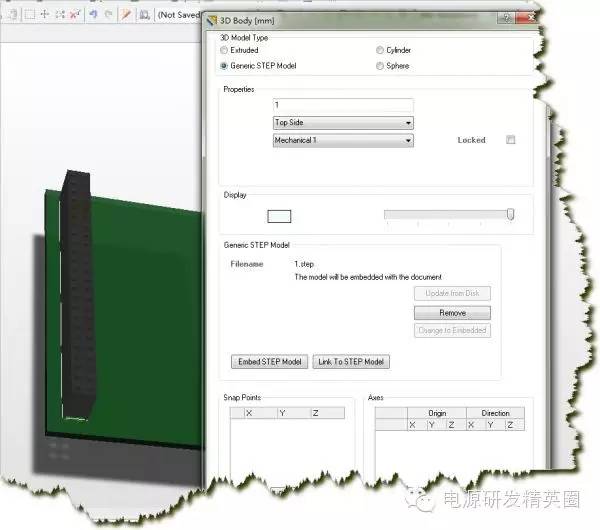
Task: Click the redo arrow in toolbar
Action: click(x=107, y=15)
